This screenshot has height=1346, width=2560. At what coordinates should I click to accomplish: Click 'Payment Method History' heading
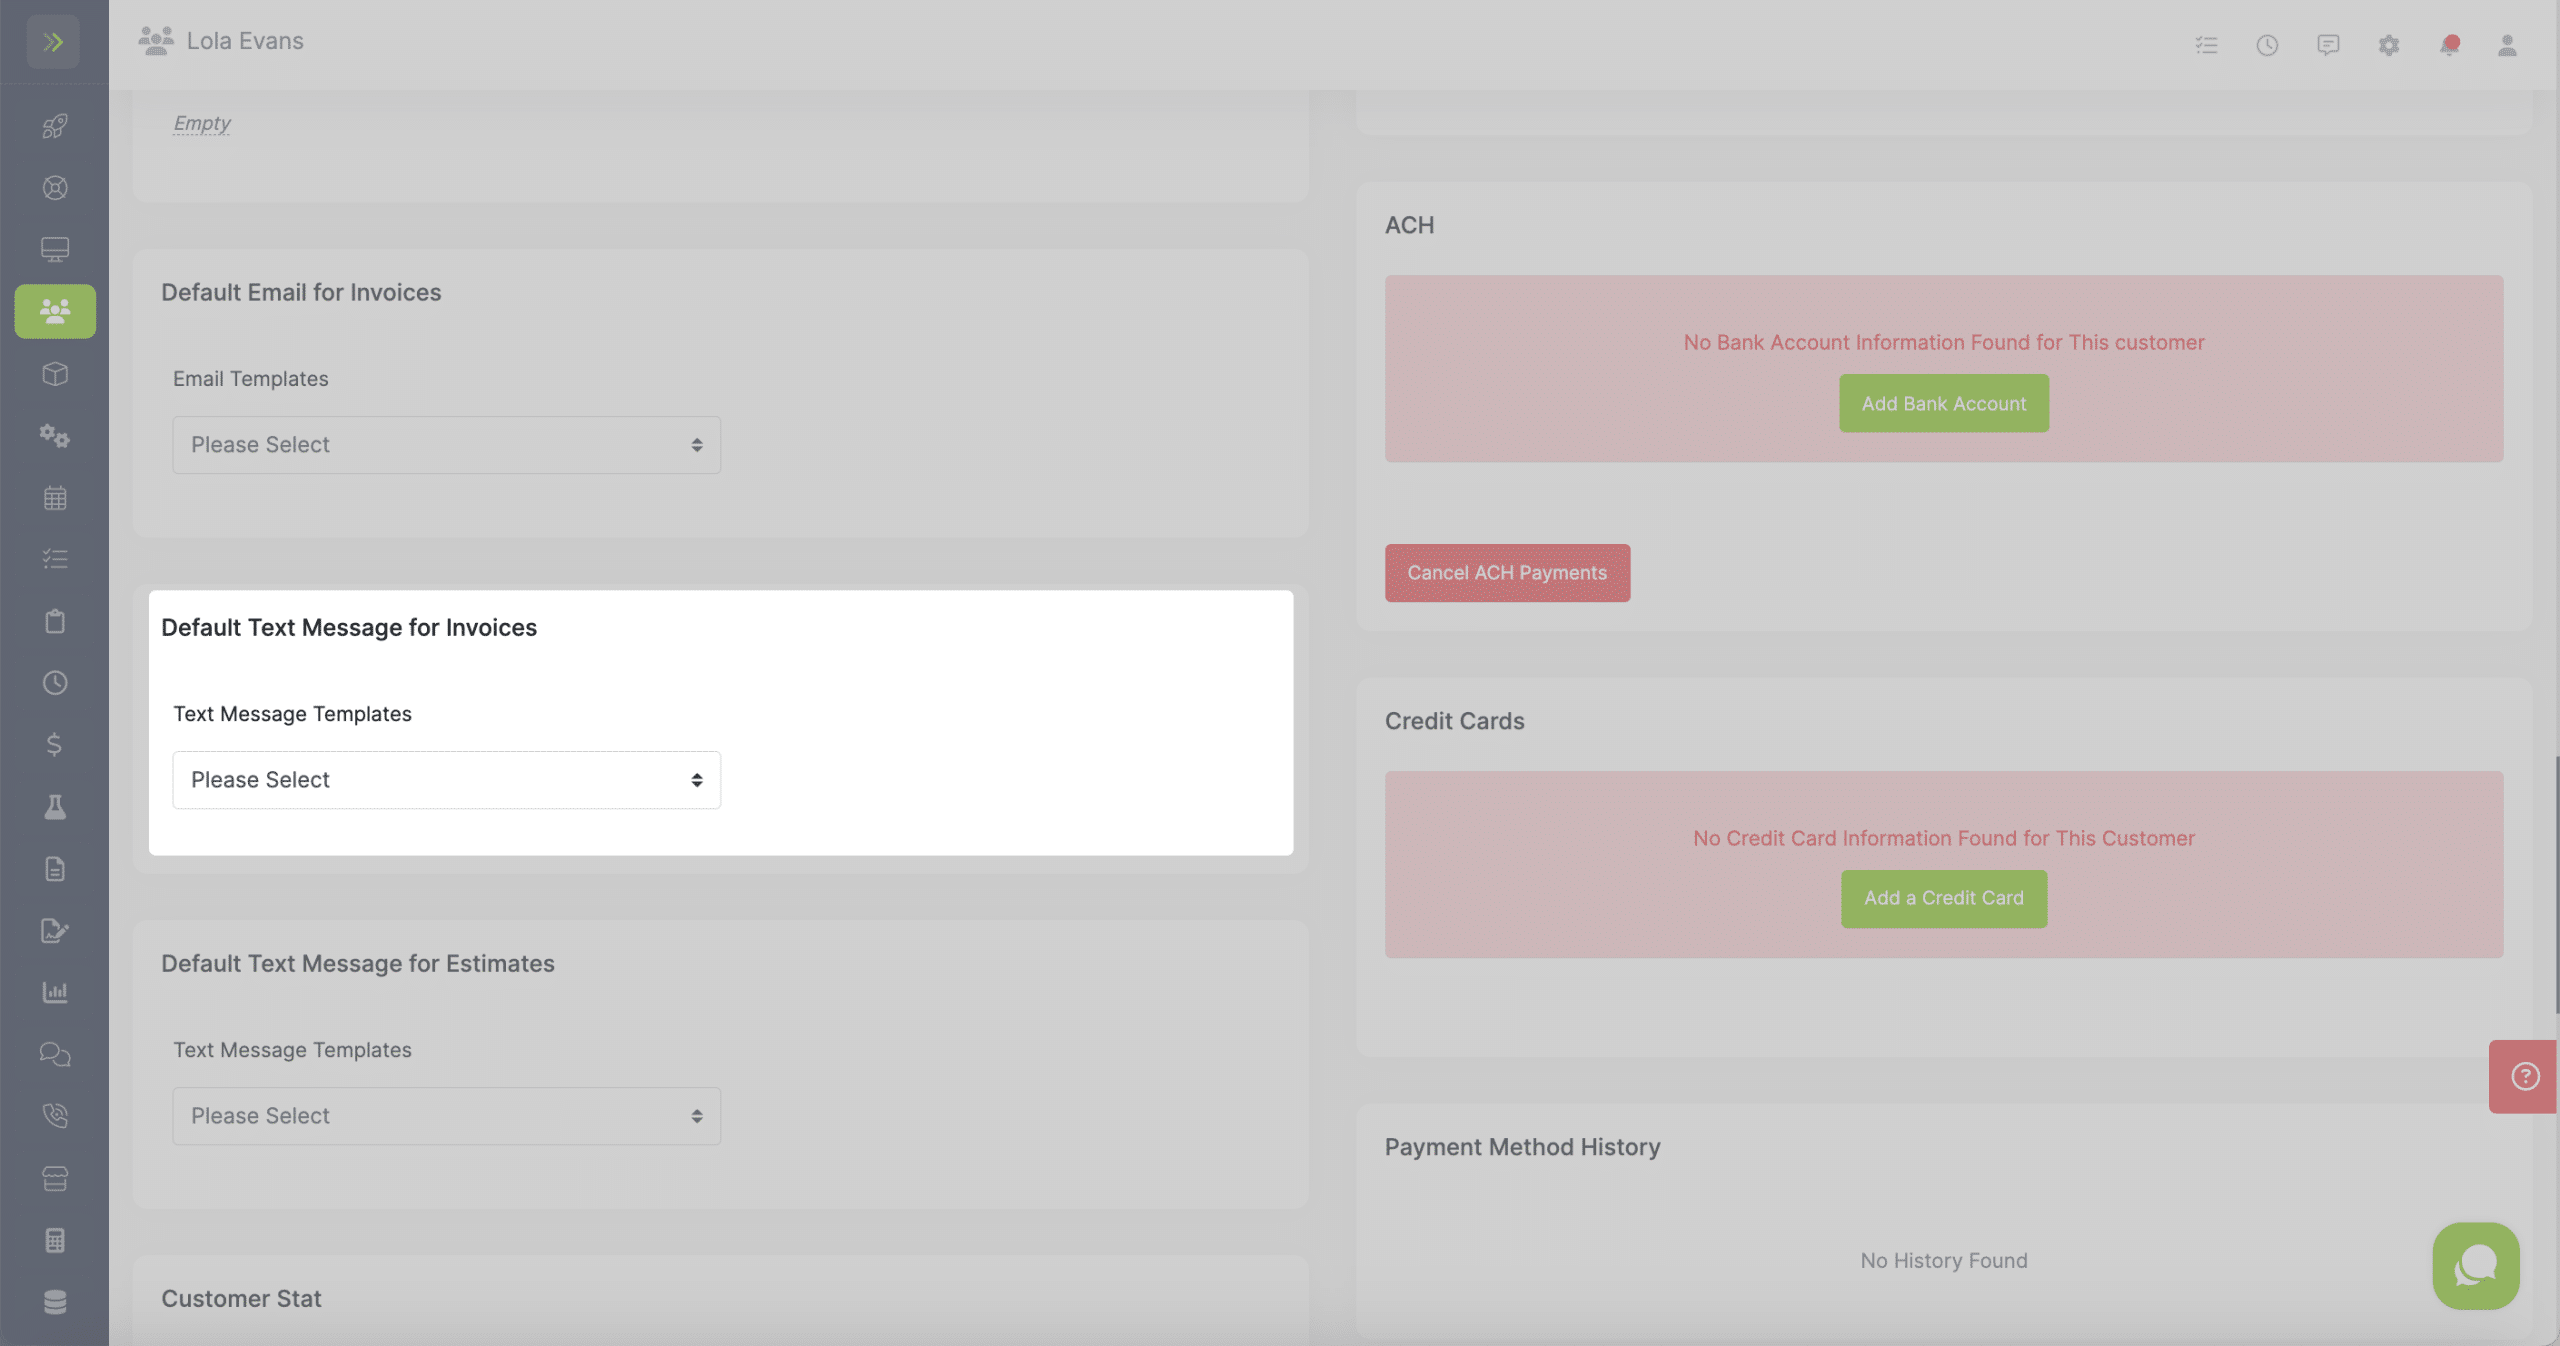coord(1522,1147)
